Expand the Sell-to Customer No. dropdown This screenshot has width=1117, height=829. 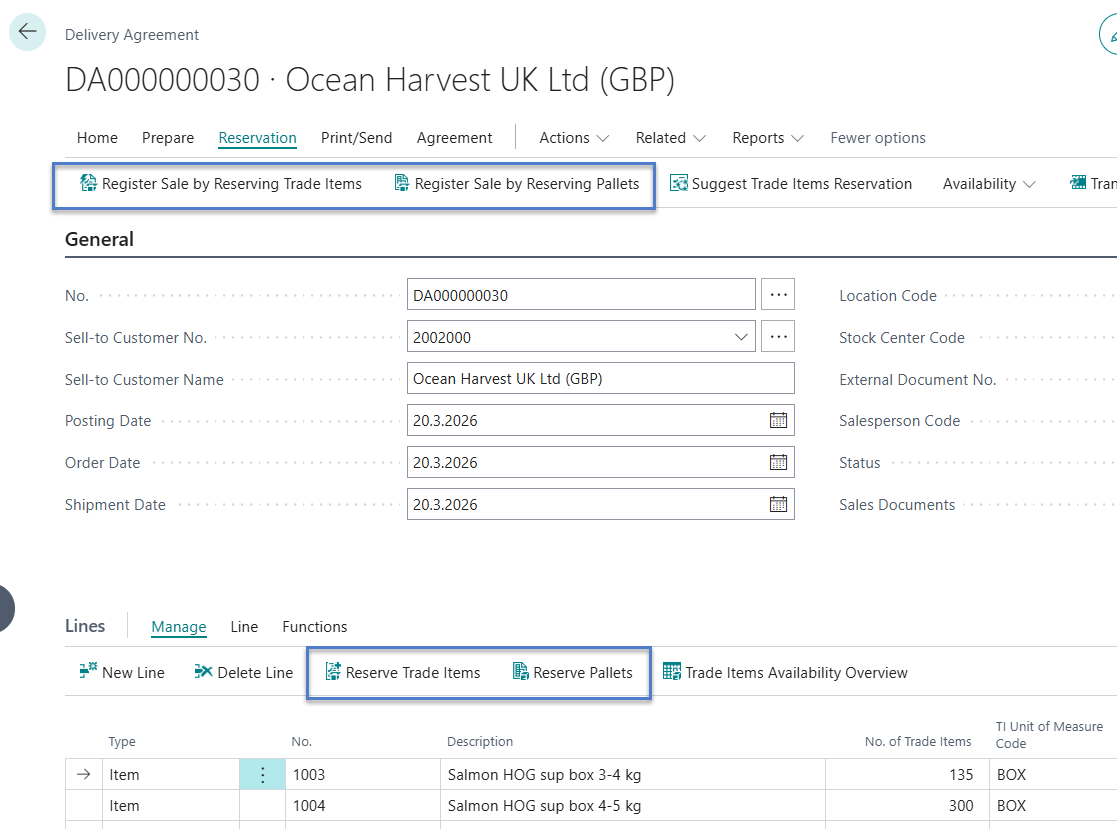tap(741, 338)
